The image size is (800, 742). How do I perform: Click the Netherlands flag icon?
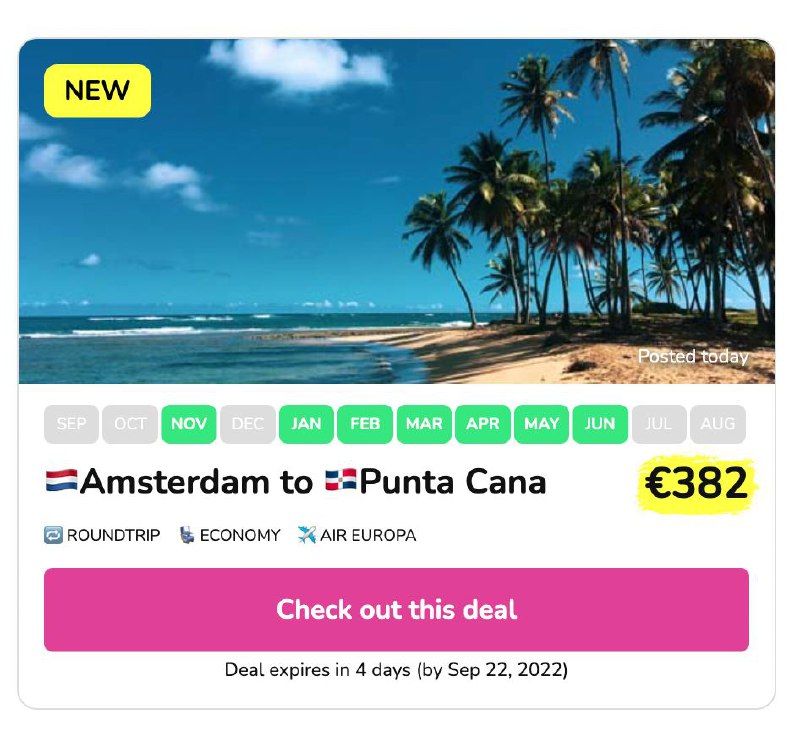point(61,482)
